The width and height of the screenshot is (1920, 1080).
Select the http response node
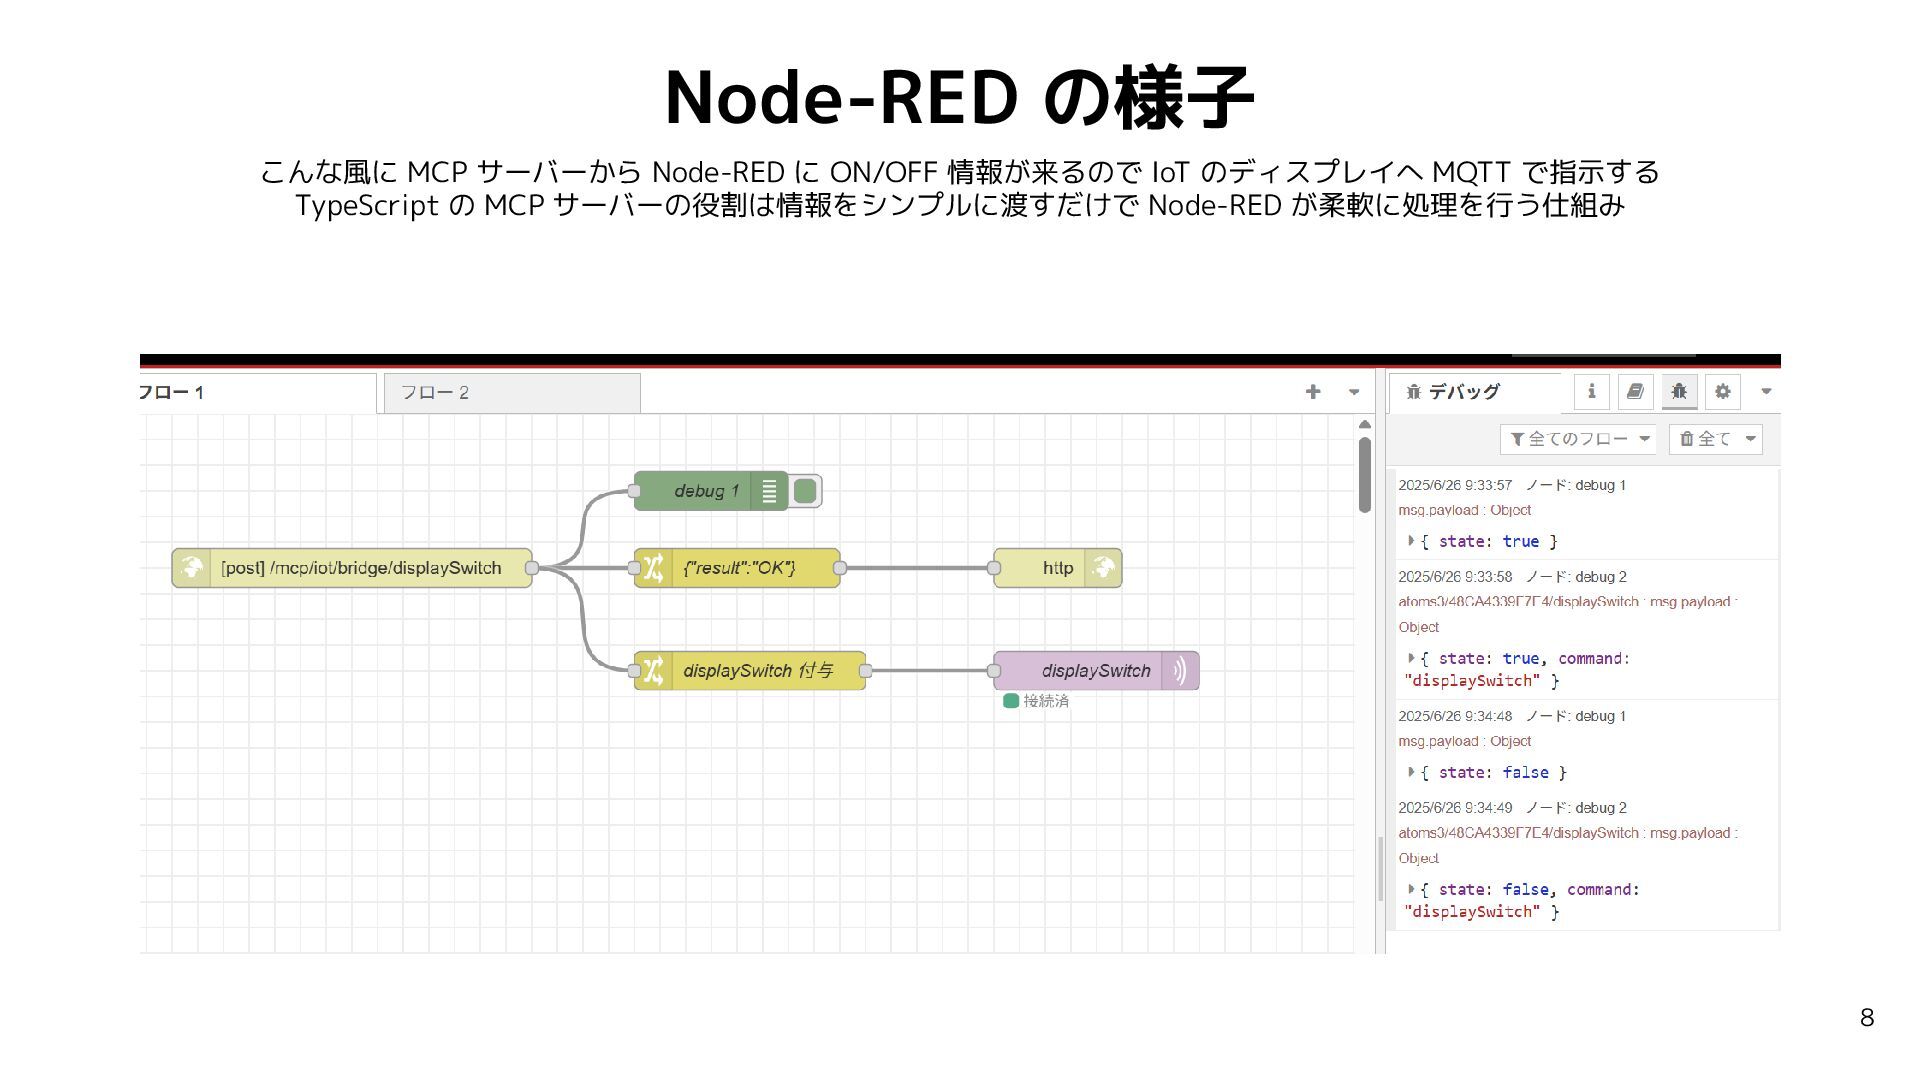1058,568
